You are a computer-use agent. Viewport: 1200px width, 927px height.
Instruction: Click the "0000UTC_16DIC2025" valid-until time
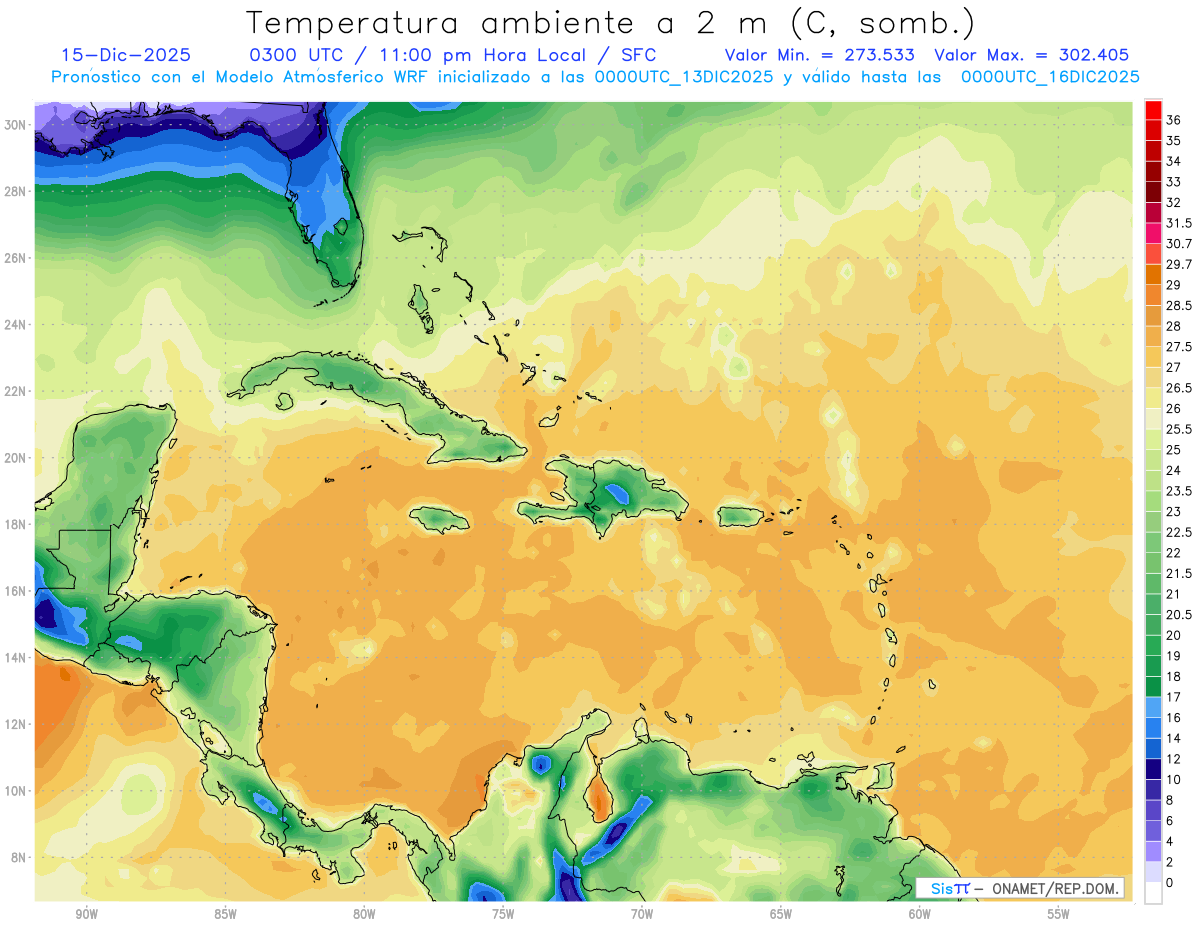click(x=1050, y=77)
